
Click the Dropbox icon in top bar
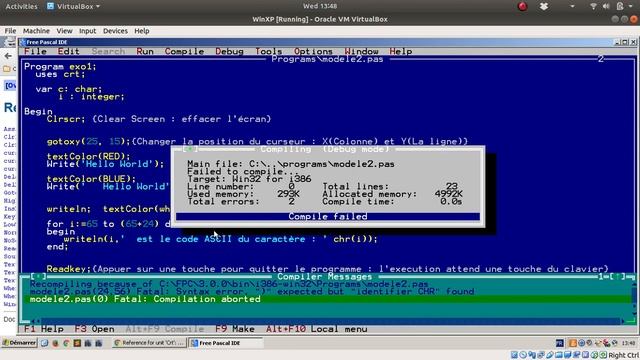(x=544, y=6)
